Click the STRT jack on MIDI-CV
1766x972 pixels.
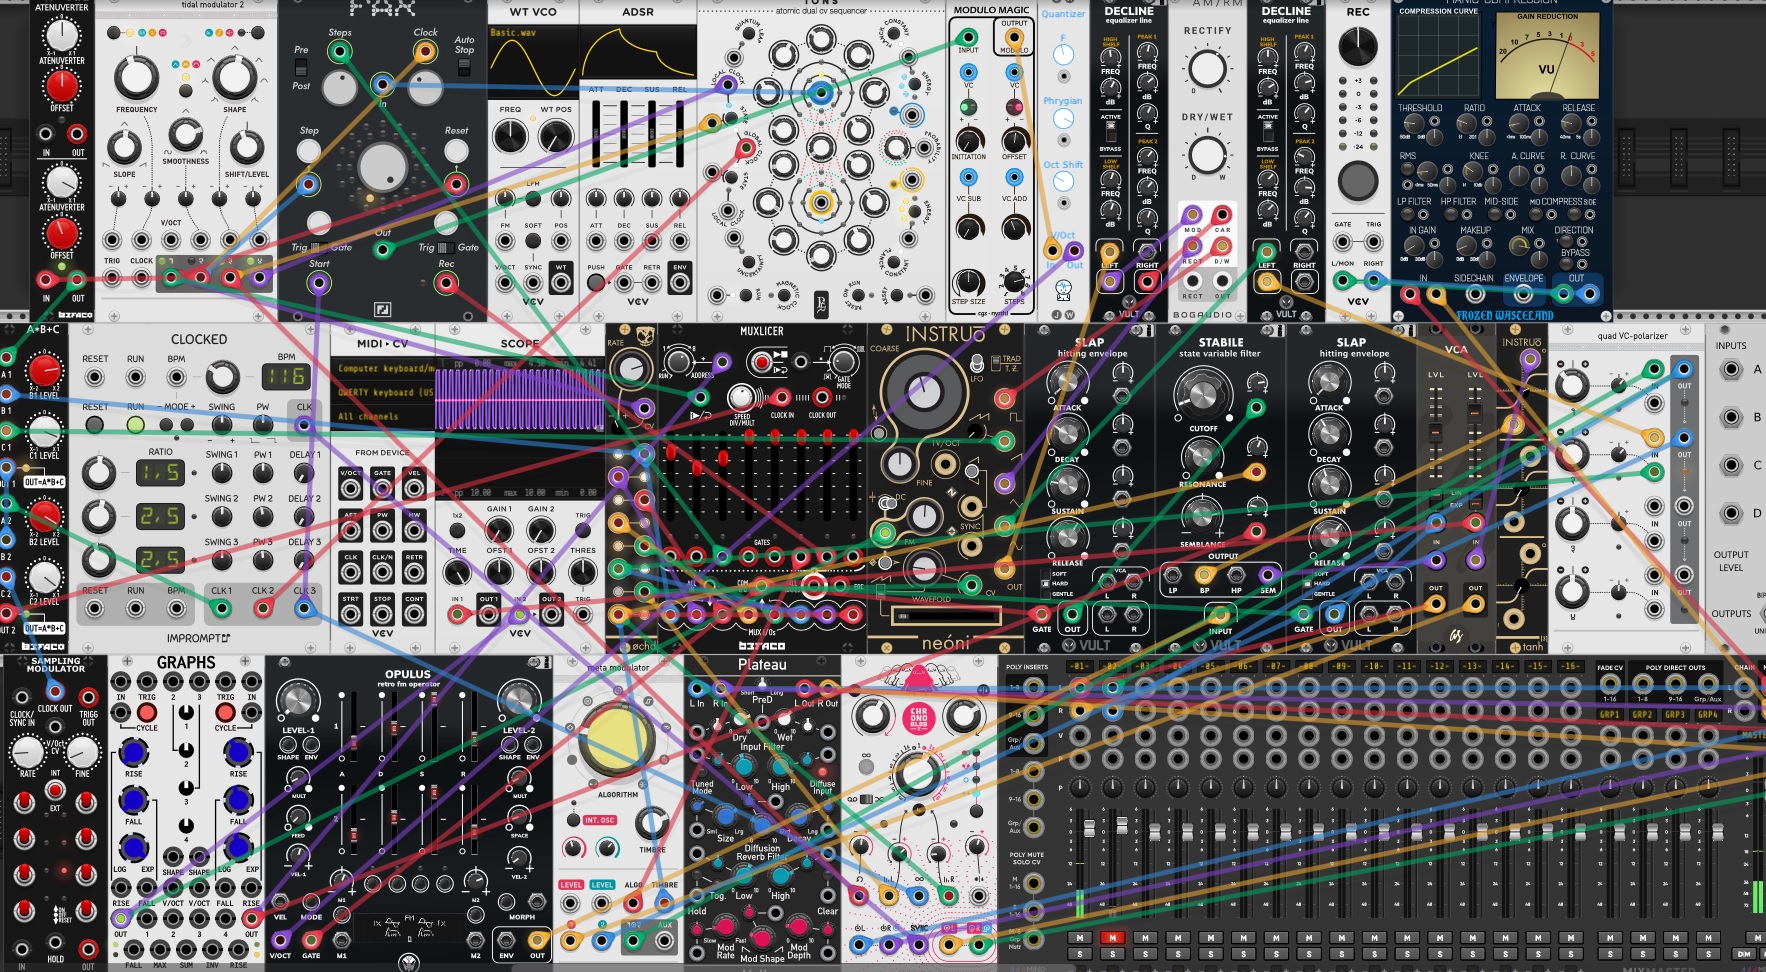[350, 615]
